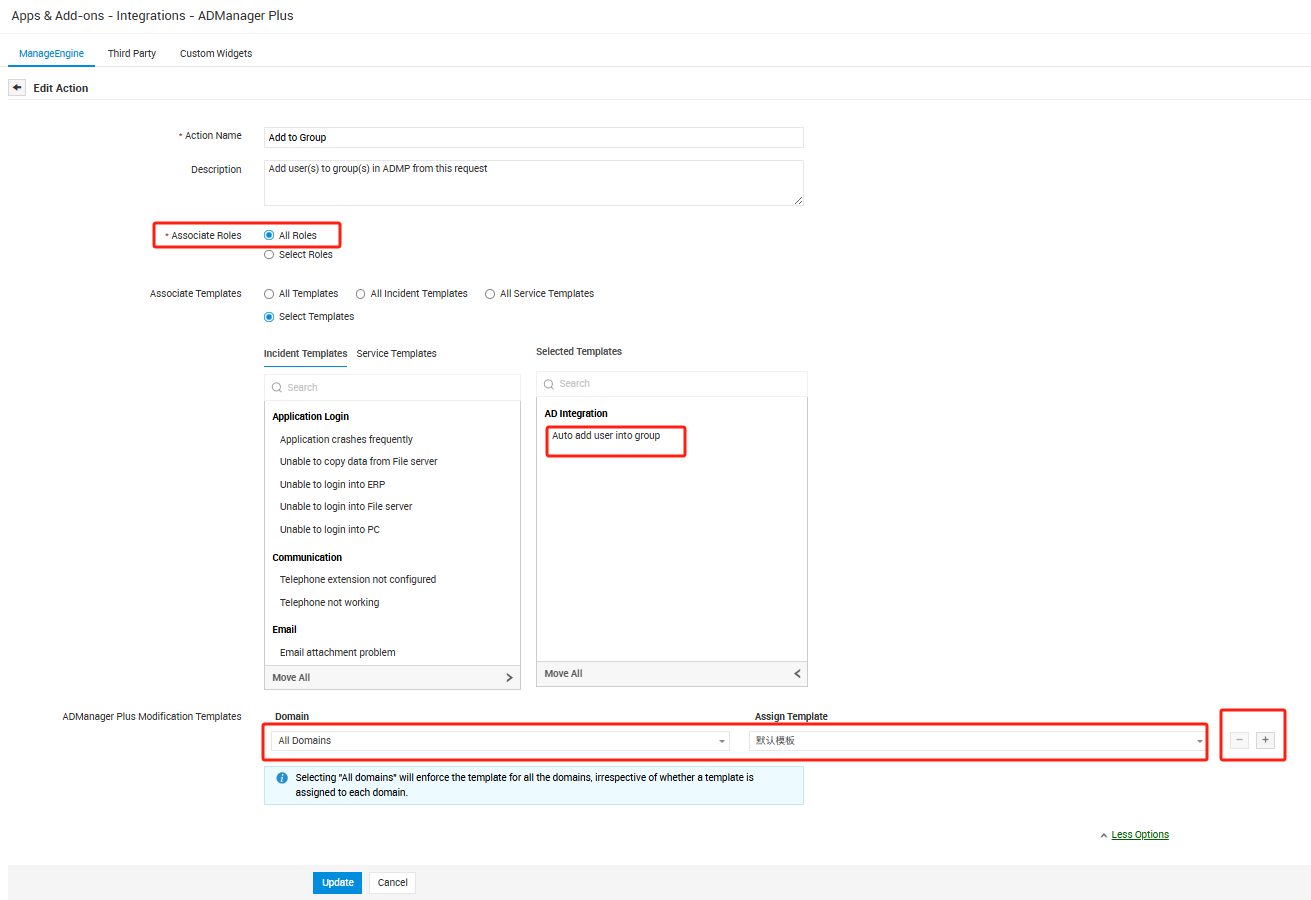This screenshot has height=900, width=1311.
Task: Choose the Select Roles radio option
Action: click(269, 255)
